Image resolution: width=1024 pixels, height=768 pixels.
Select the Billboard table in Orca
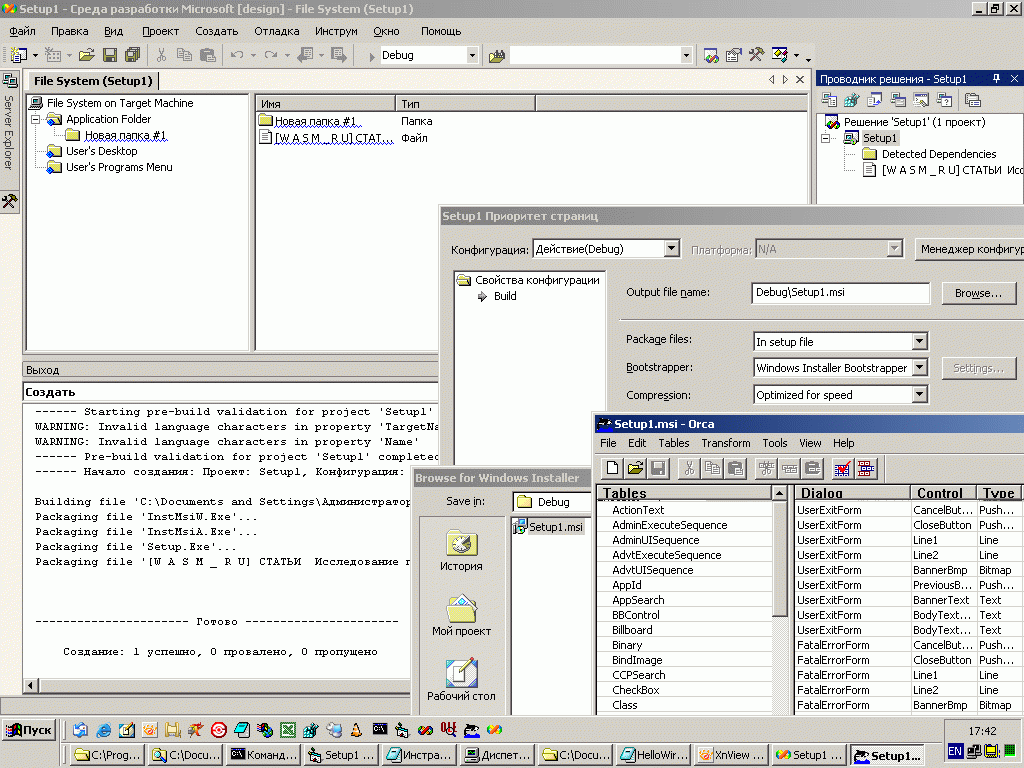point(632,630)
